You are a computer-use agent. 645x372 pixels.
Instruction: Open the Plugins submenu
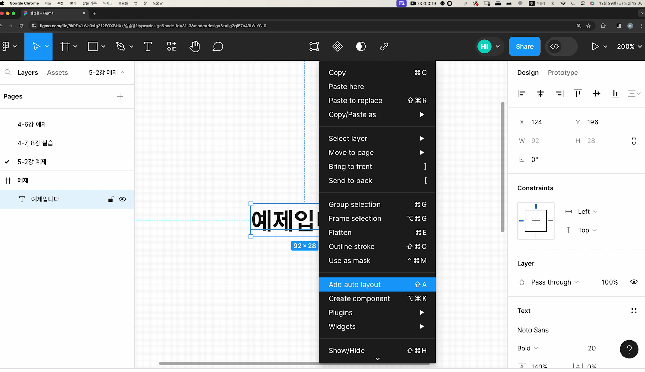click(x=377, y=312)
